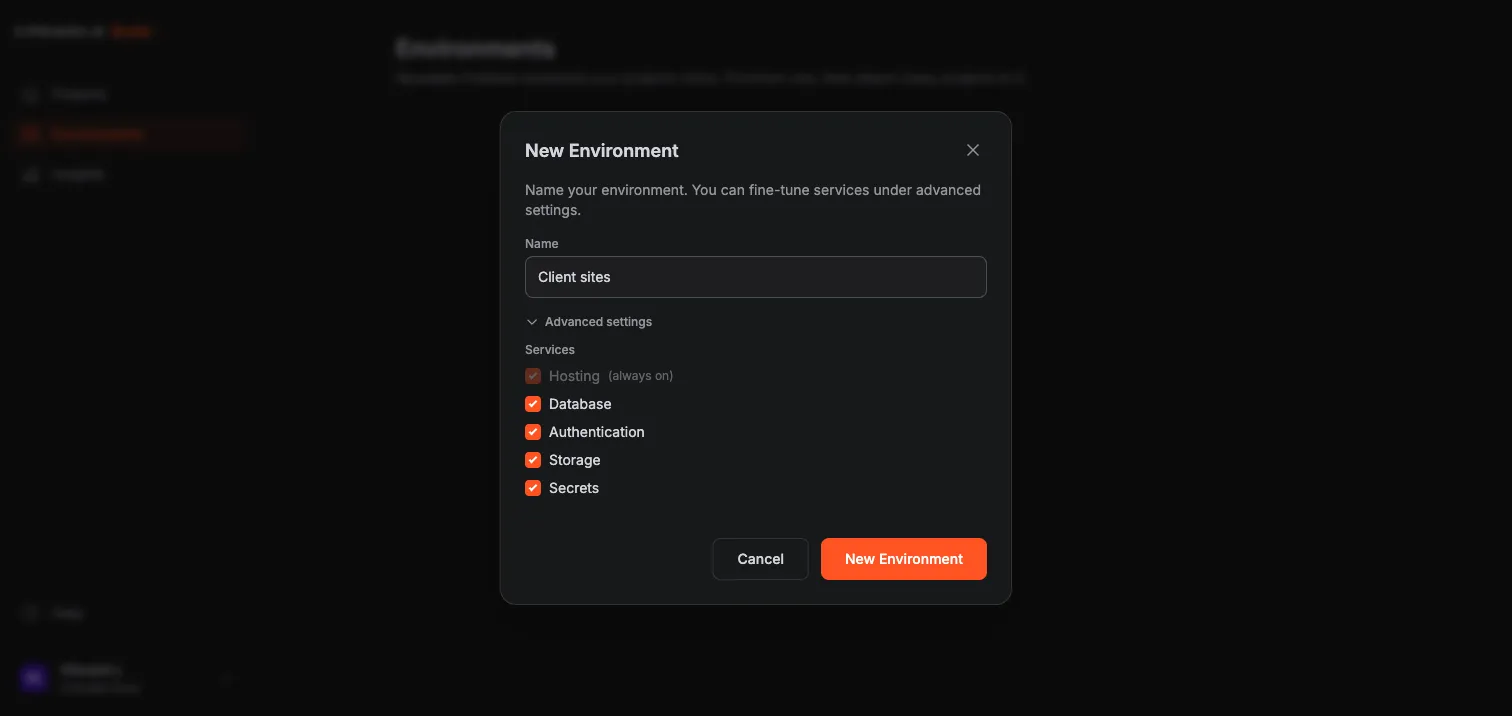The height and width of the screenshot is (716, 1512).
Task: Close the New Environment dialog with the X
Action: pyautogui.click(x=973, y=150)
